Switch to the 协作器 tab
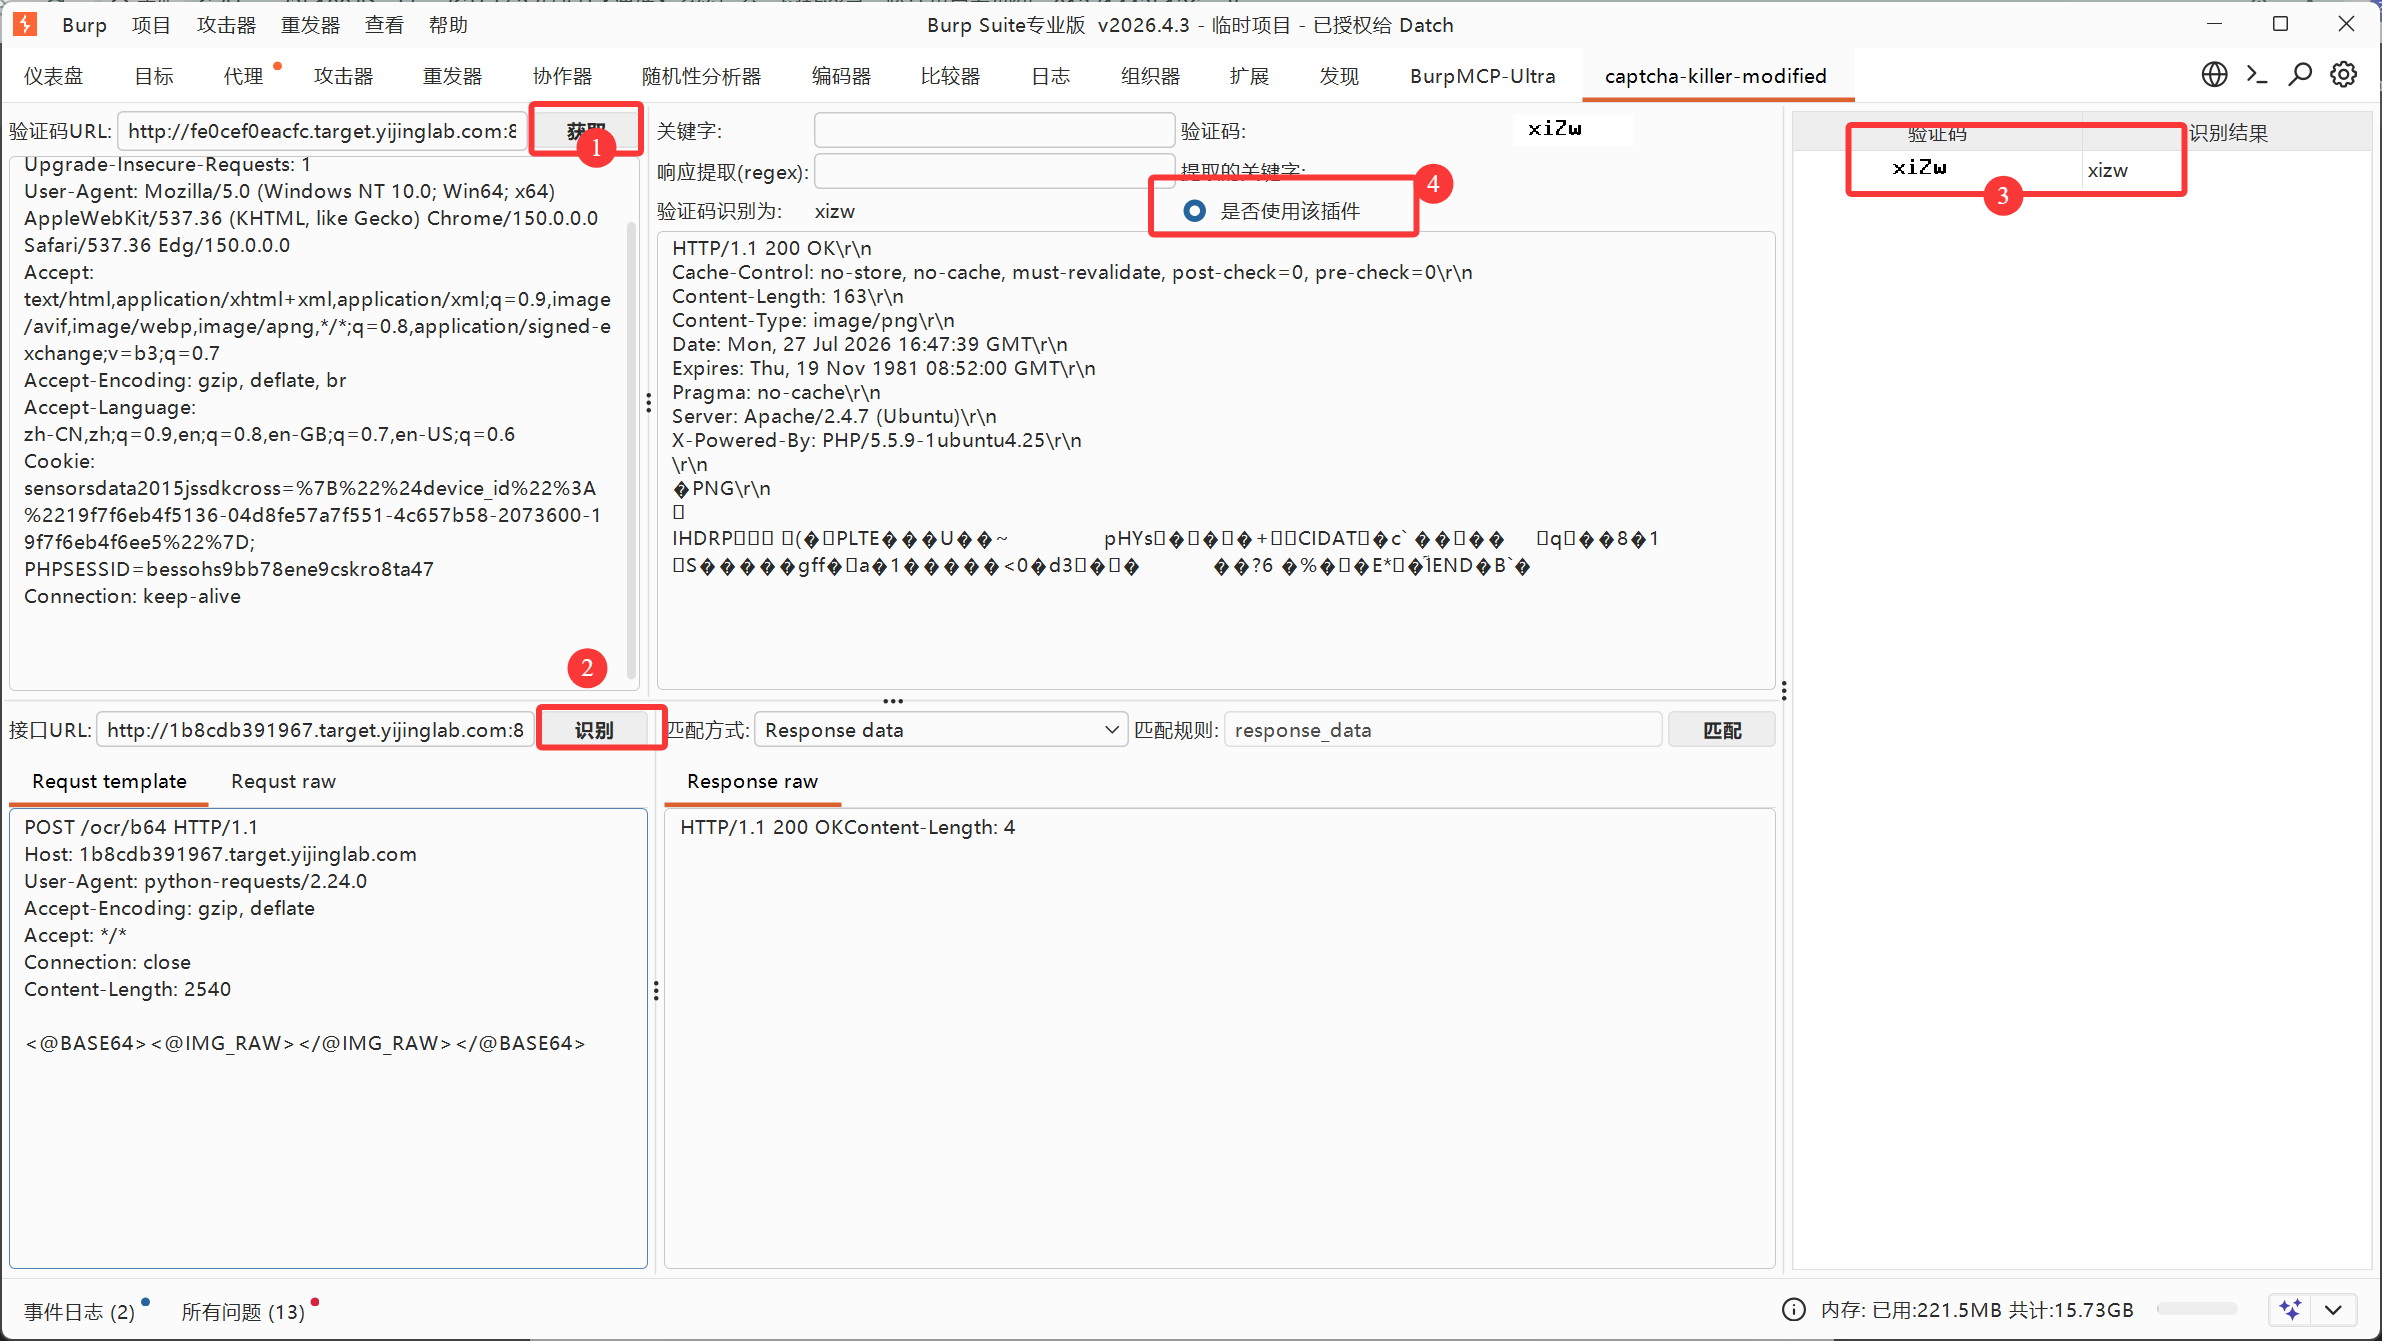Screen dimensions: 2382x1341 (x=562, y=76)
